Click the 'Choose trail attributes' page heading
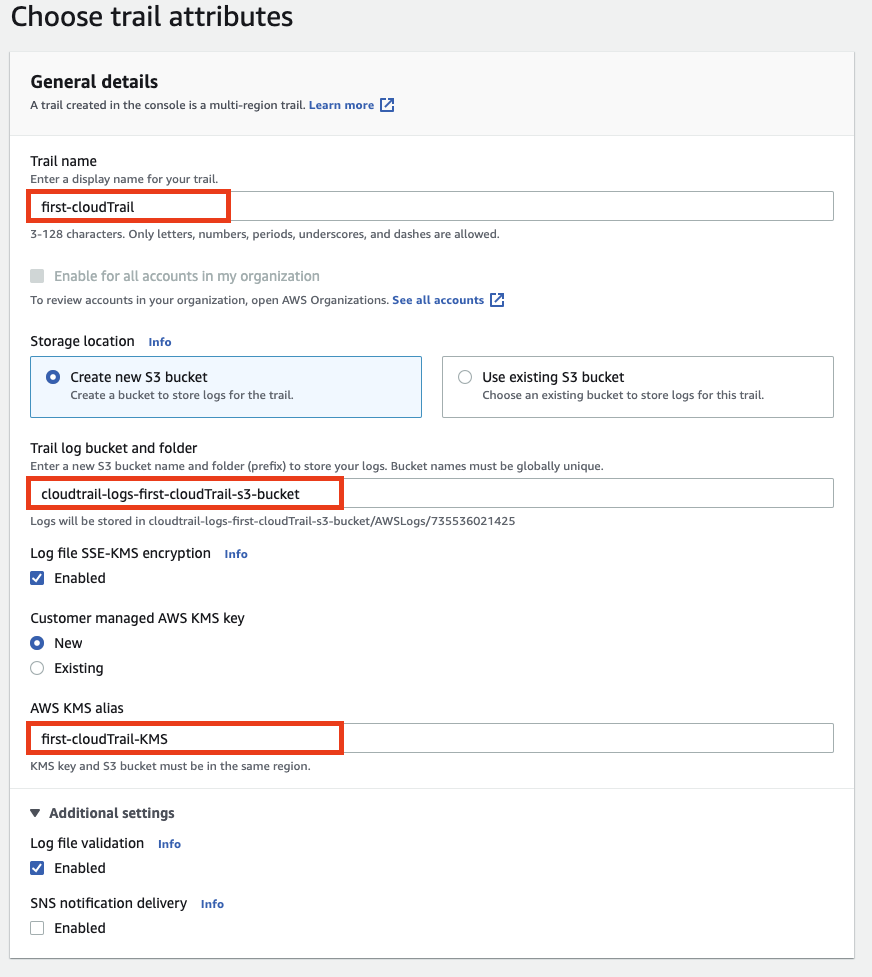Viewport: 872px width, 977px height. click(152, 16)
